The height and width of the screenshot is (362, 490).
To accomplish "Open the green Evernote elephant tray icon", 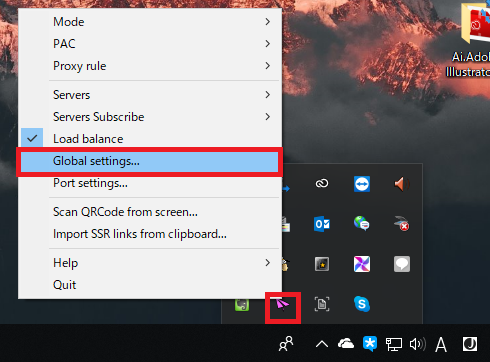I will [x=242, y=305].
